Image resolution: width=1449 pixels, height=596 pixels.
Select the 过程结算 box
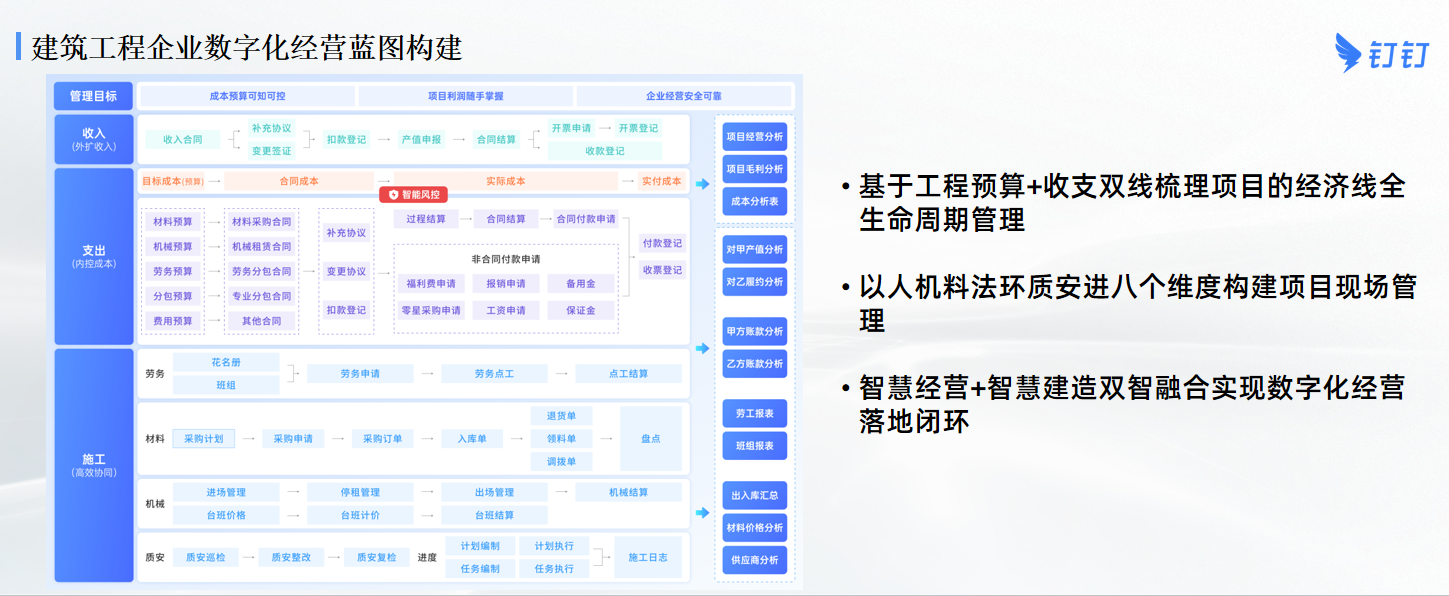425,219
